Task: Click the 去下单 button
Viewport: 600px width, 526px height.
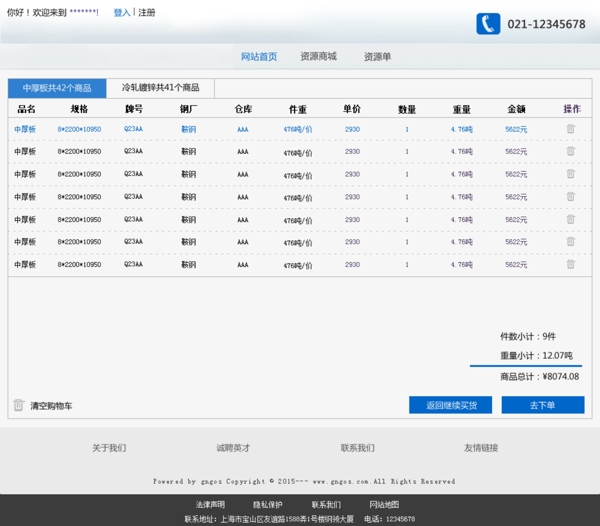Action: click(543, 405)
